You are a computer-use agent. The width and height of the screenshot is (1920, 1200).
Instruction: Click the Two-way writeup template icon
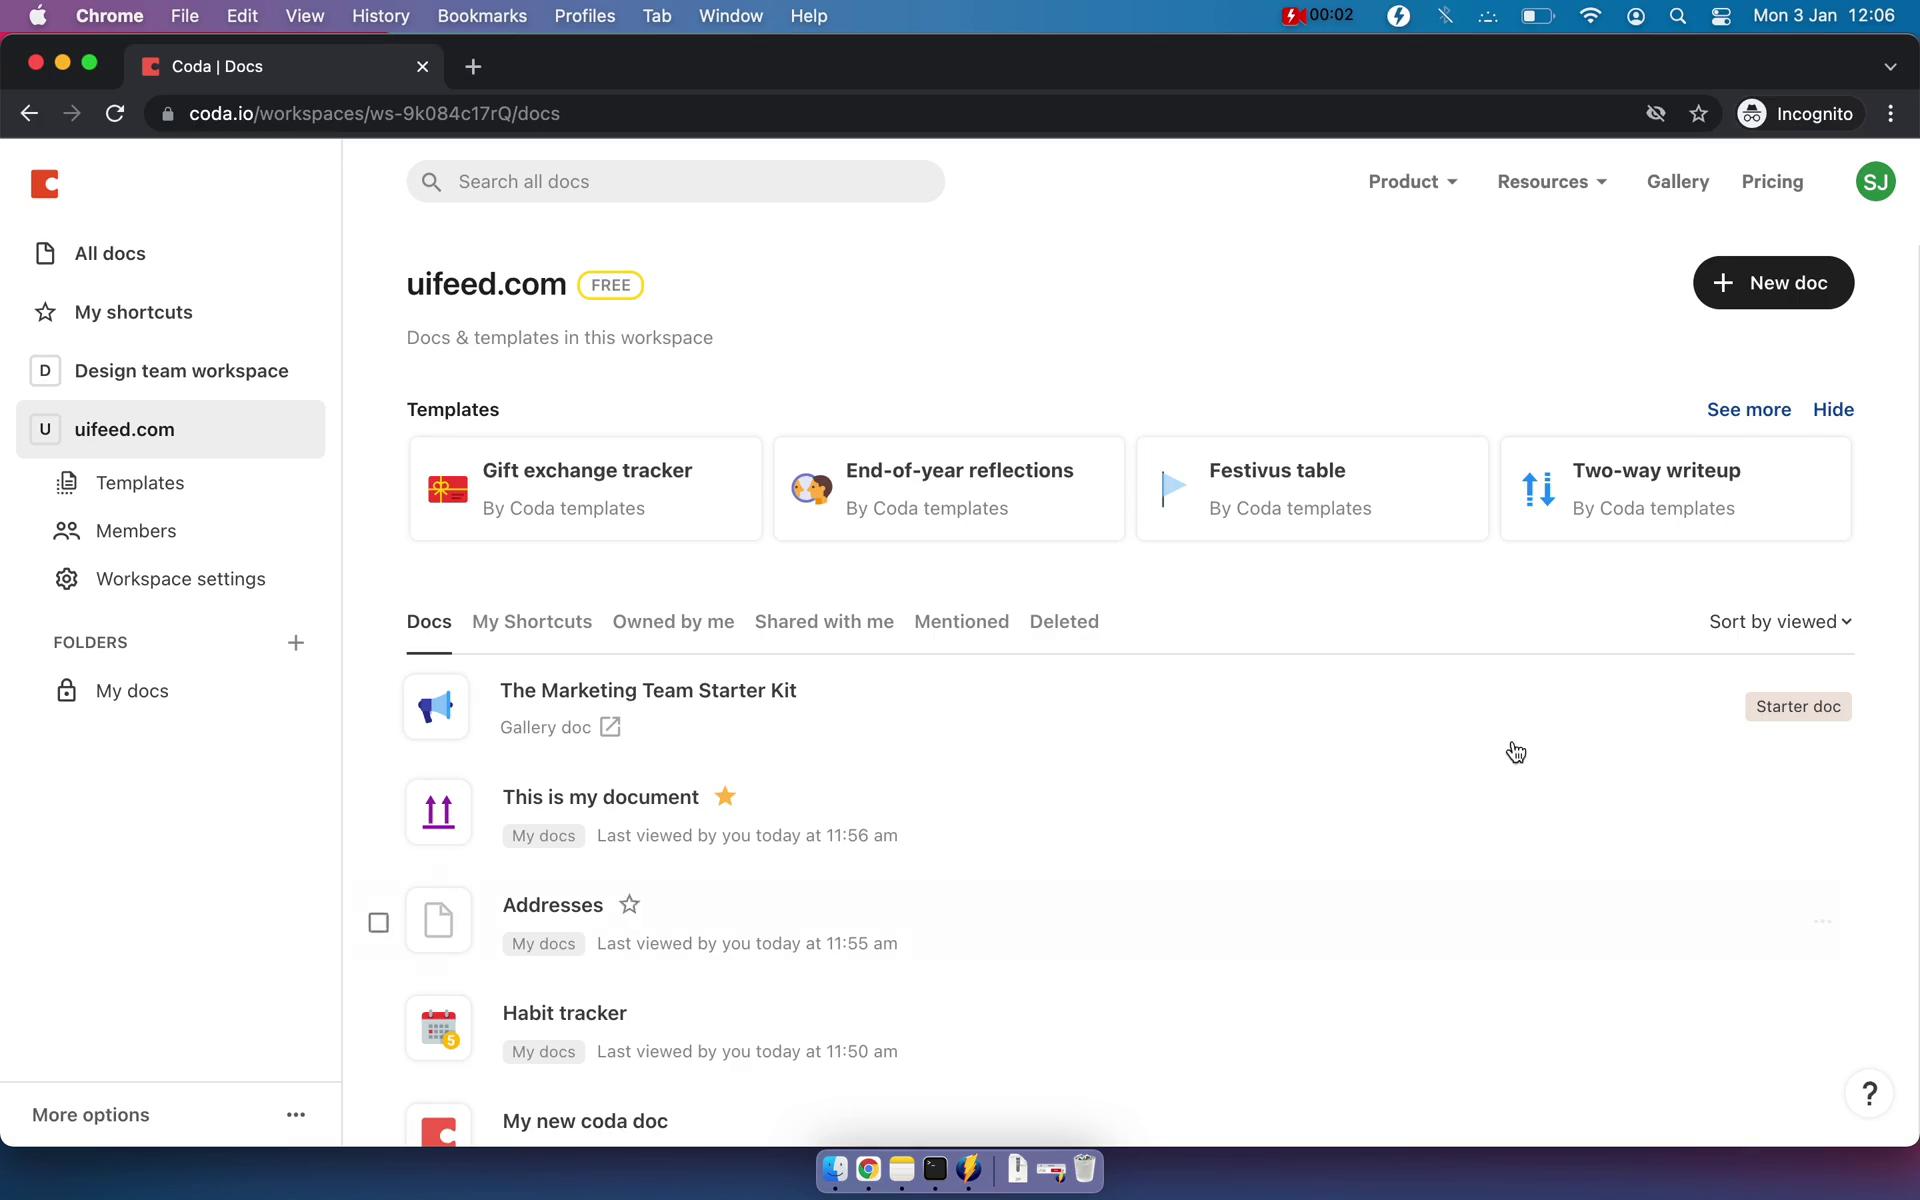(x=1537, y=487)
